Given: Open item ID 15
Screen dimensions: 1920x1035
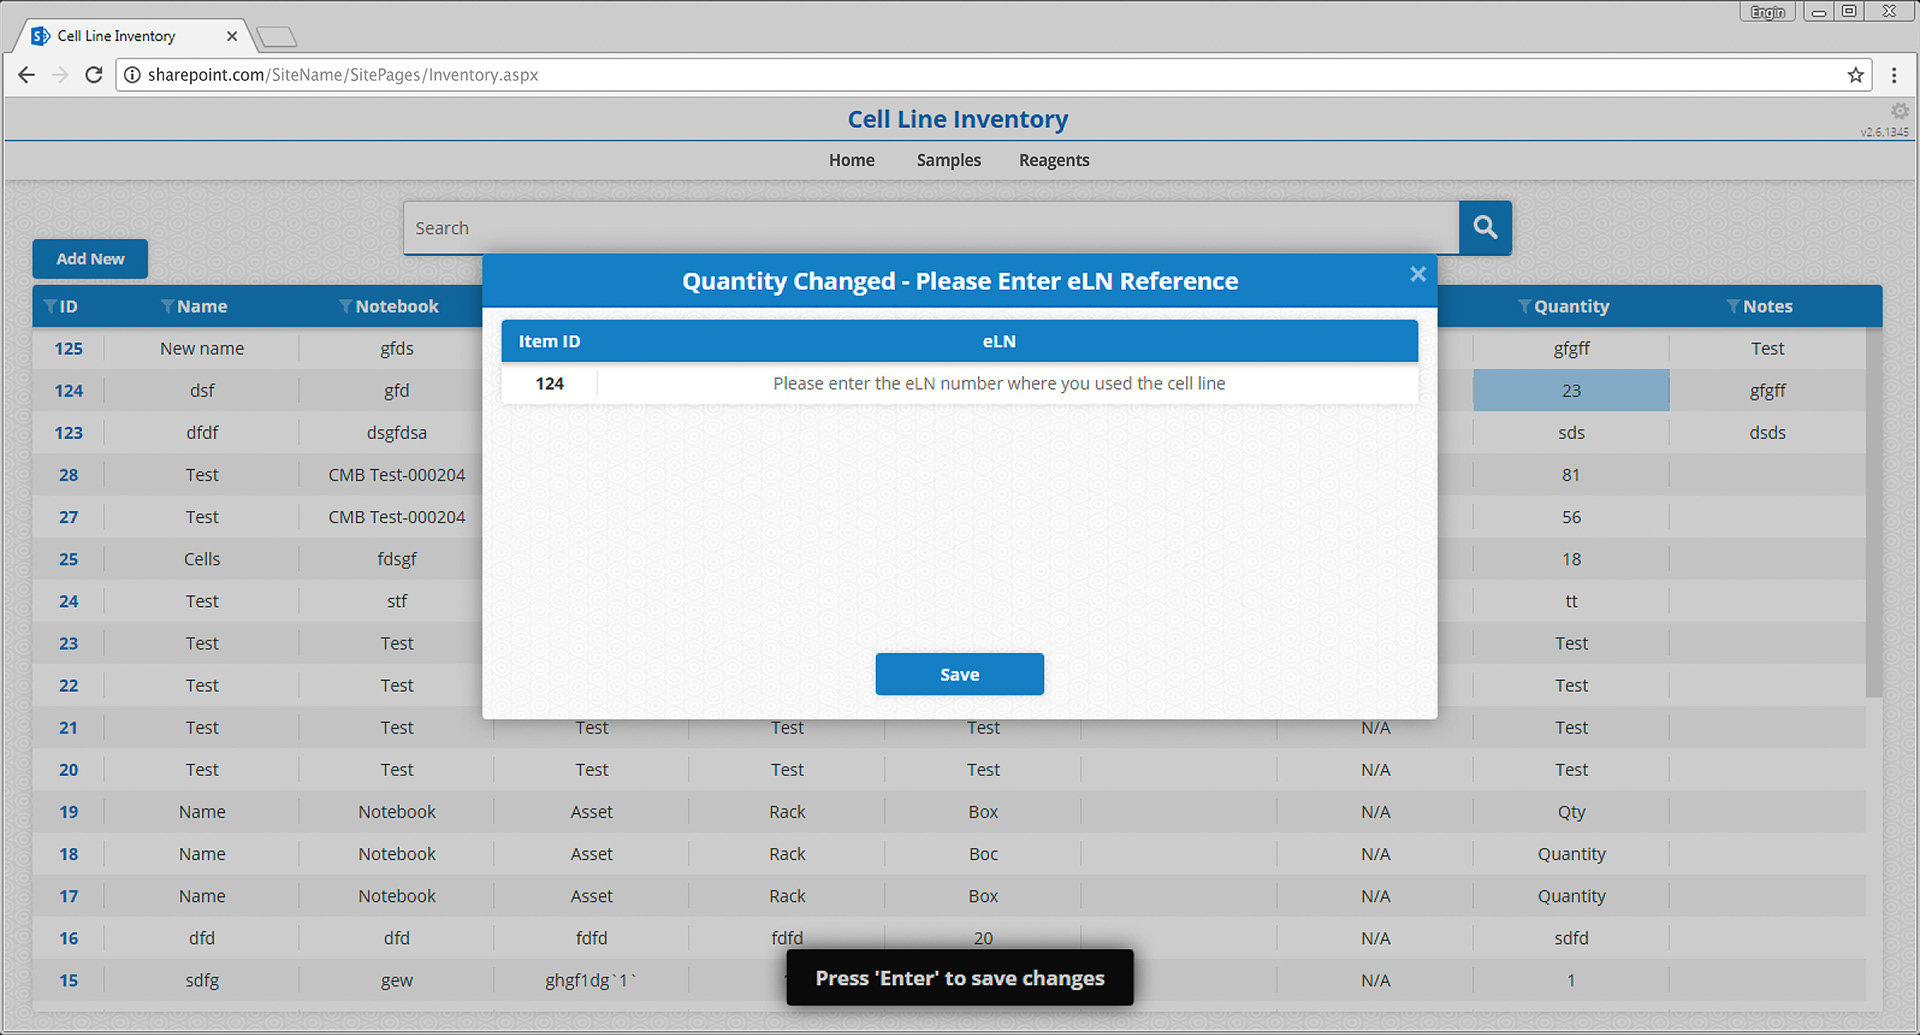Looking at the screenshot, I should [68, 980].
